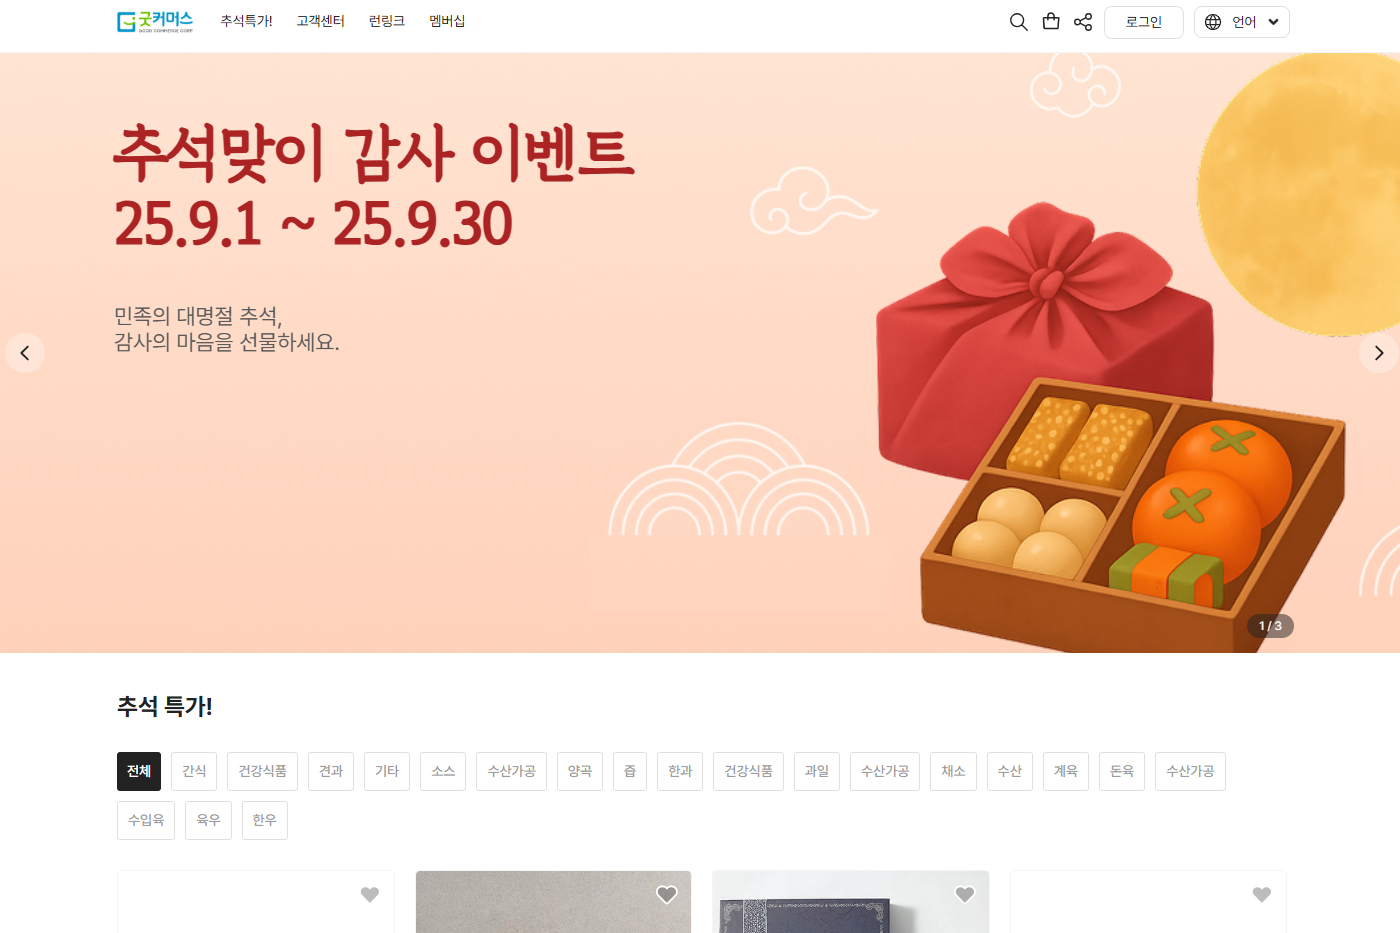Open the search magnifier icon
Image resolution: width=1400 pixels, height=933 pixels.
1018,22
